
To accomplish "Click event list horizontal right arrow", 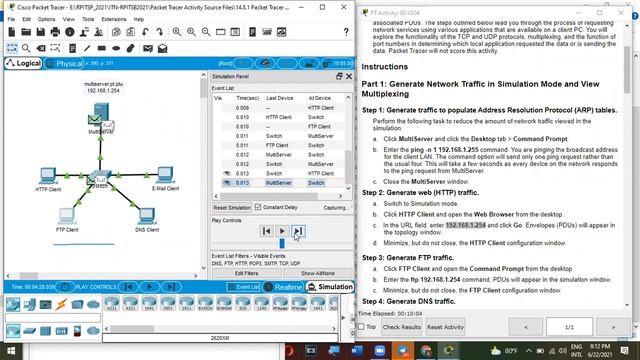I will [340, 196].
